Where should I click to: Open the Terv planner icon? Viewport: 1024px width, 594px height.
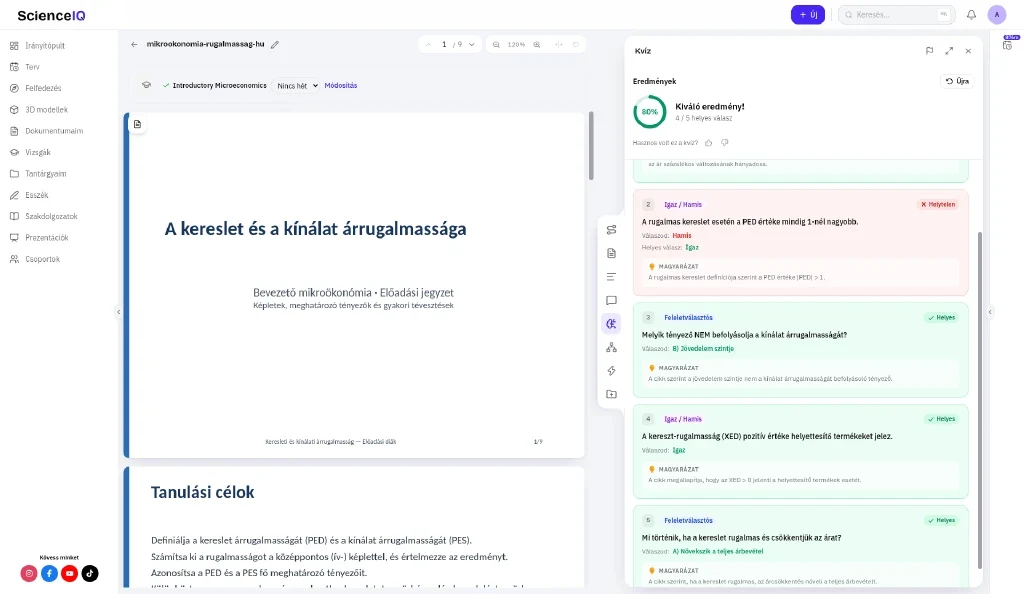tap(14, 67)
